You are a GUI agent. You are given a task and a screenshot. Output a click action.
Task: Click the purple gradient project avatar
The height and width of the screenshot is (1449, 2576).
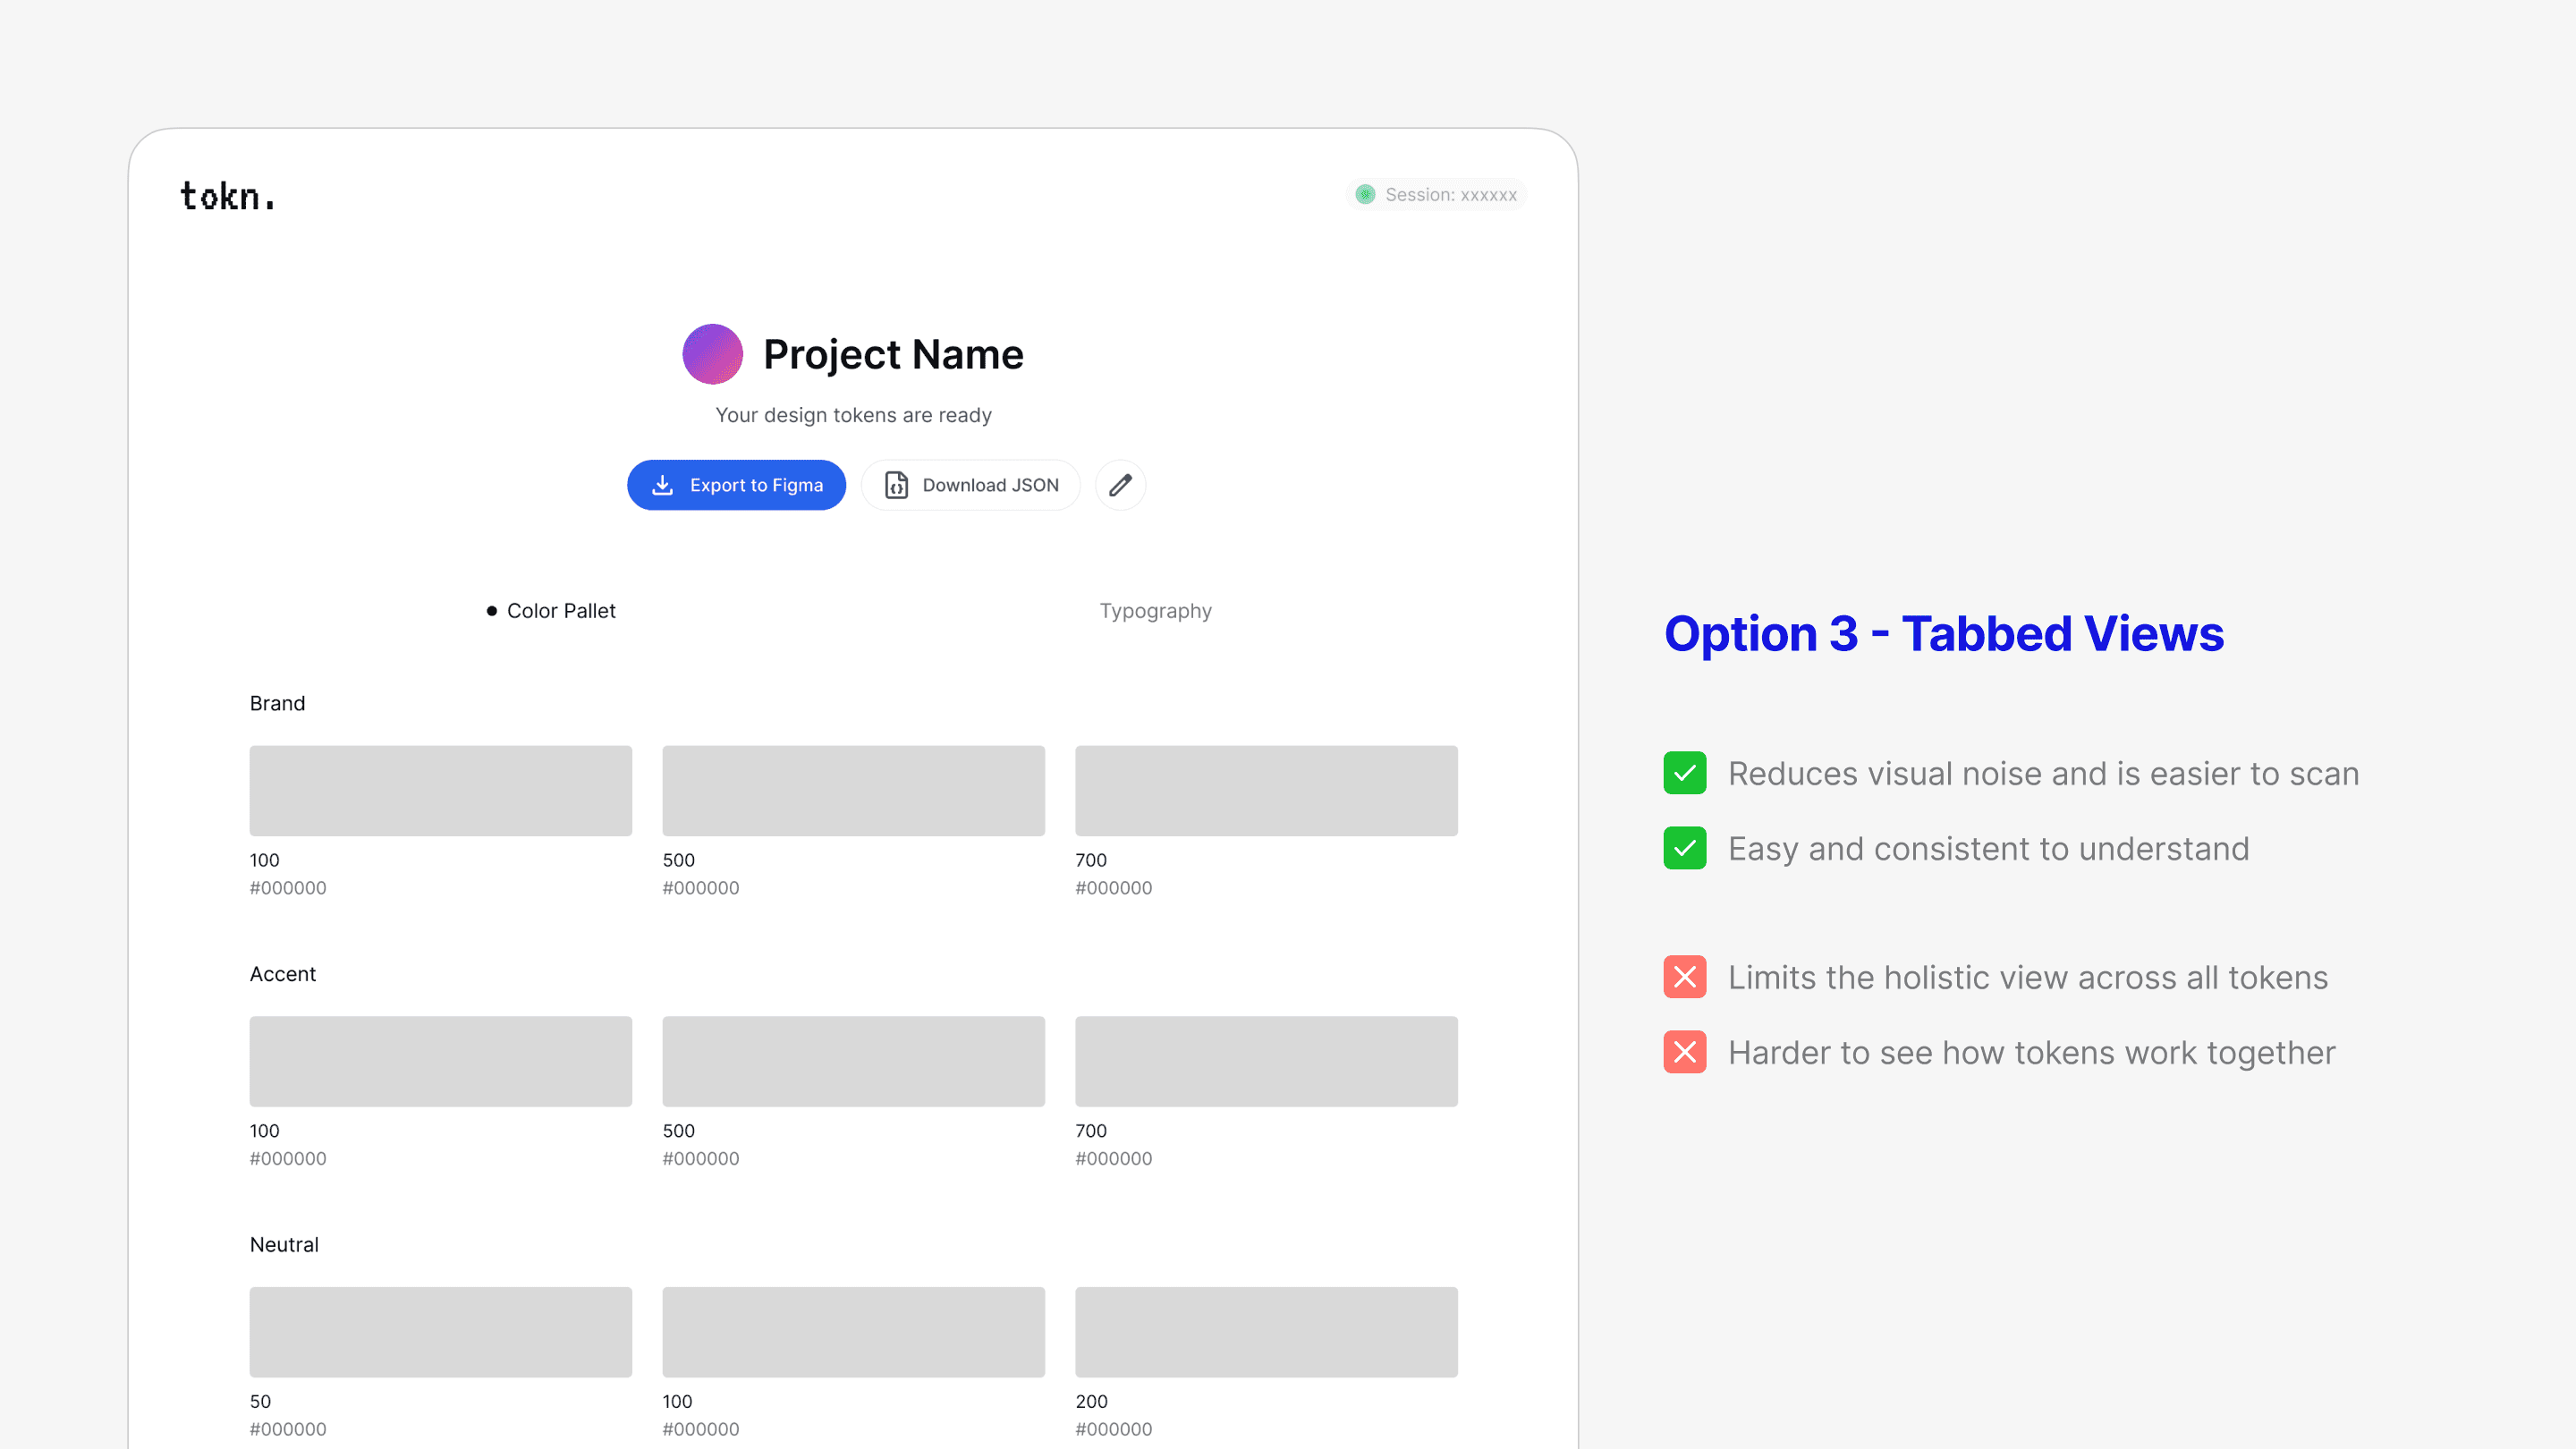712,354
